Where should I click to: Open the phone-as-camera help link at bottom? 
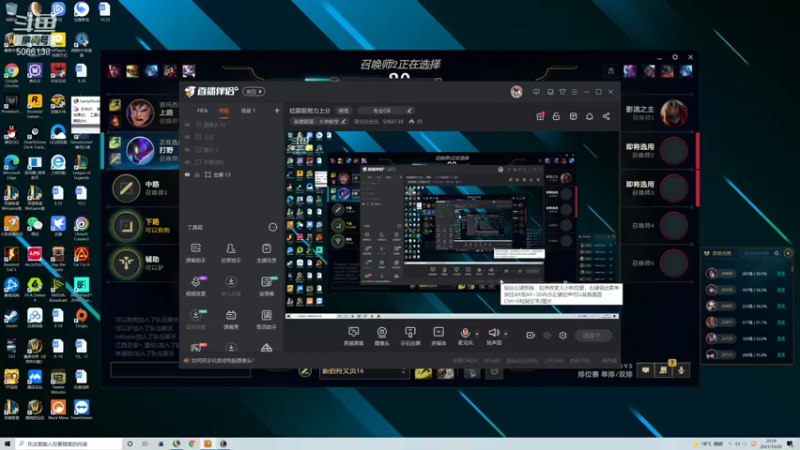click(222, 360)
